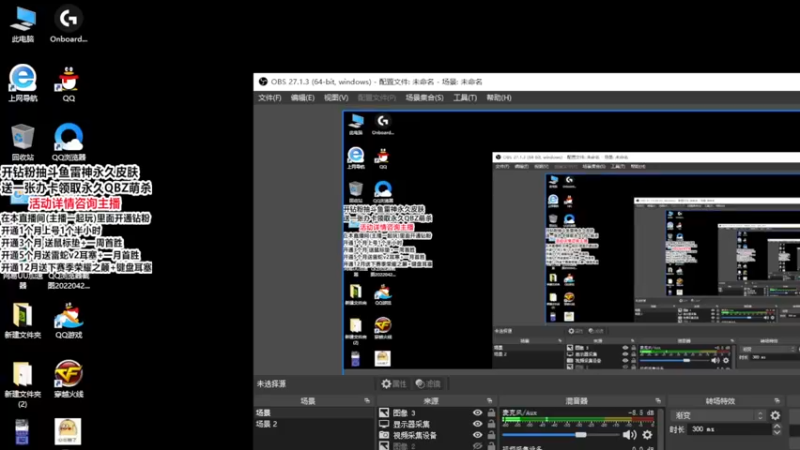800x450 pixels.
Task: Click the 滤镜 filters button
Action: [x=428, y=384]
